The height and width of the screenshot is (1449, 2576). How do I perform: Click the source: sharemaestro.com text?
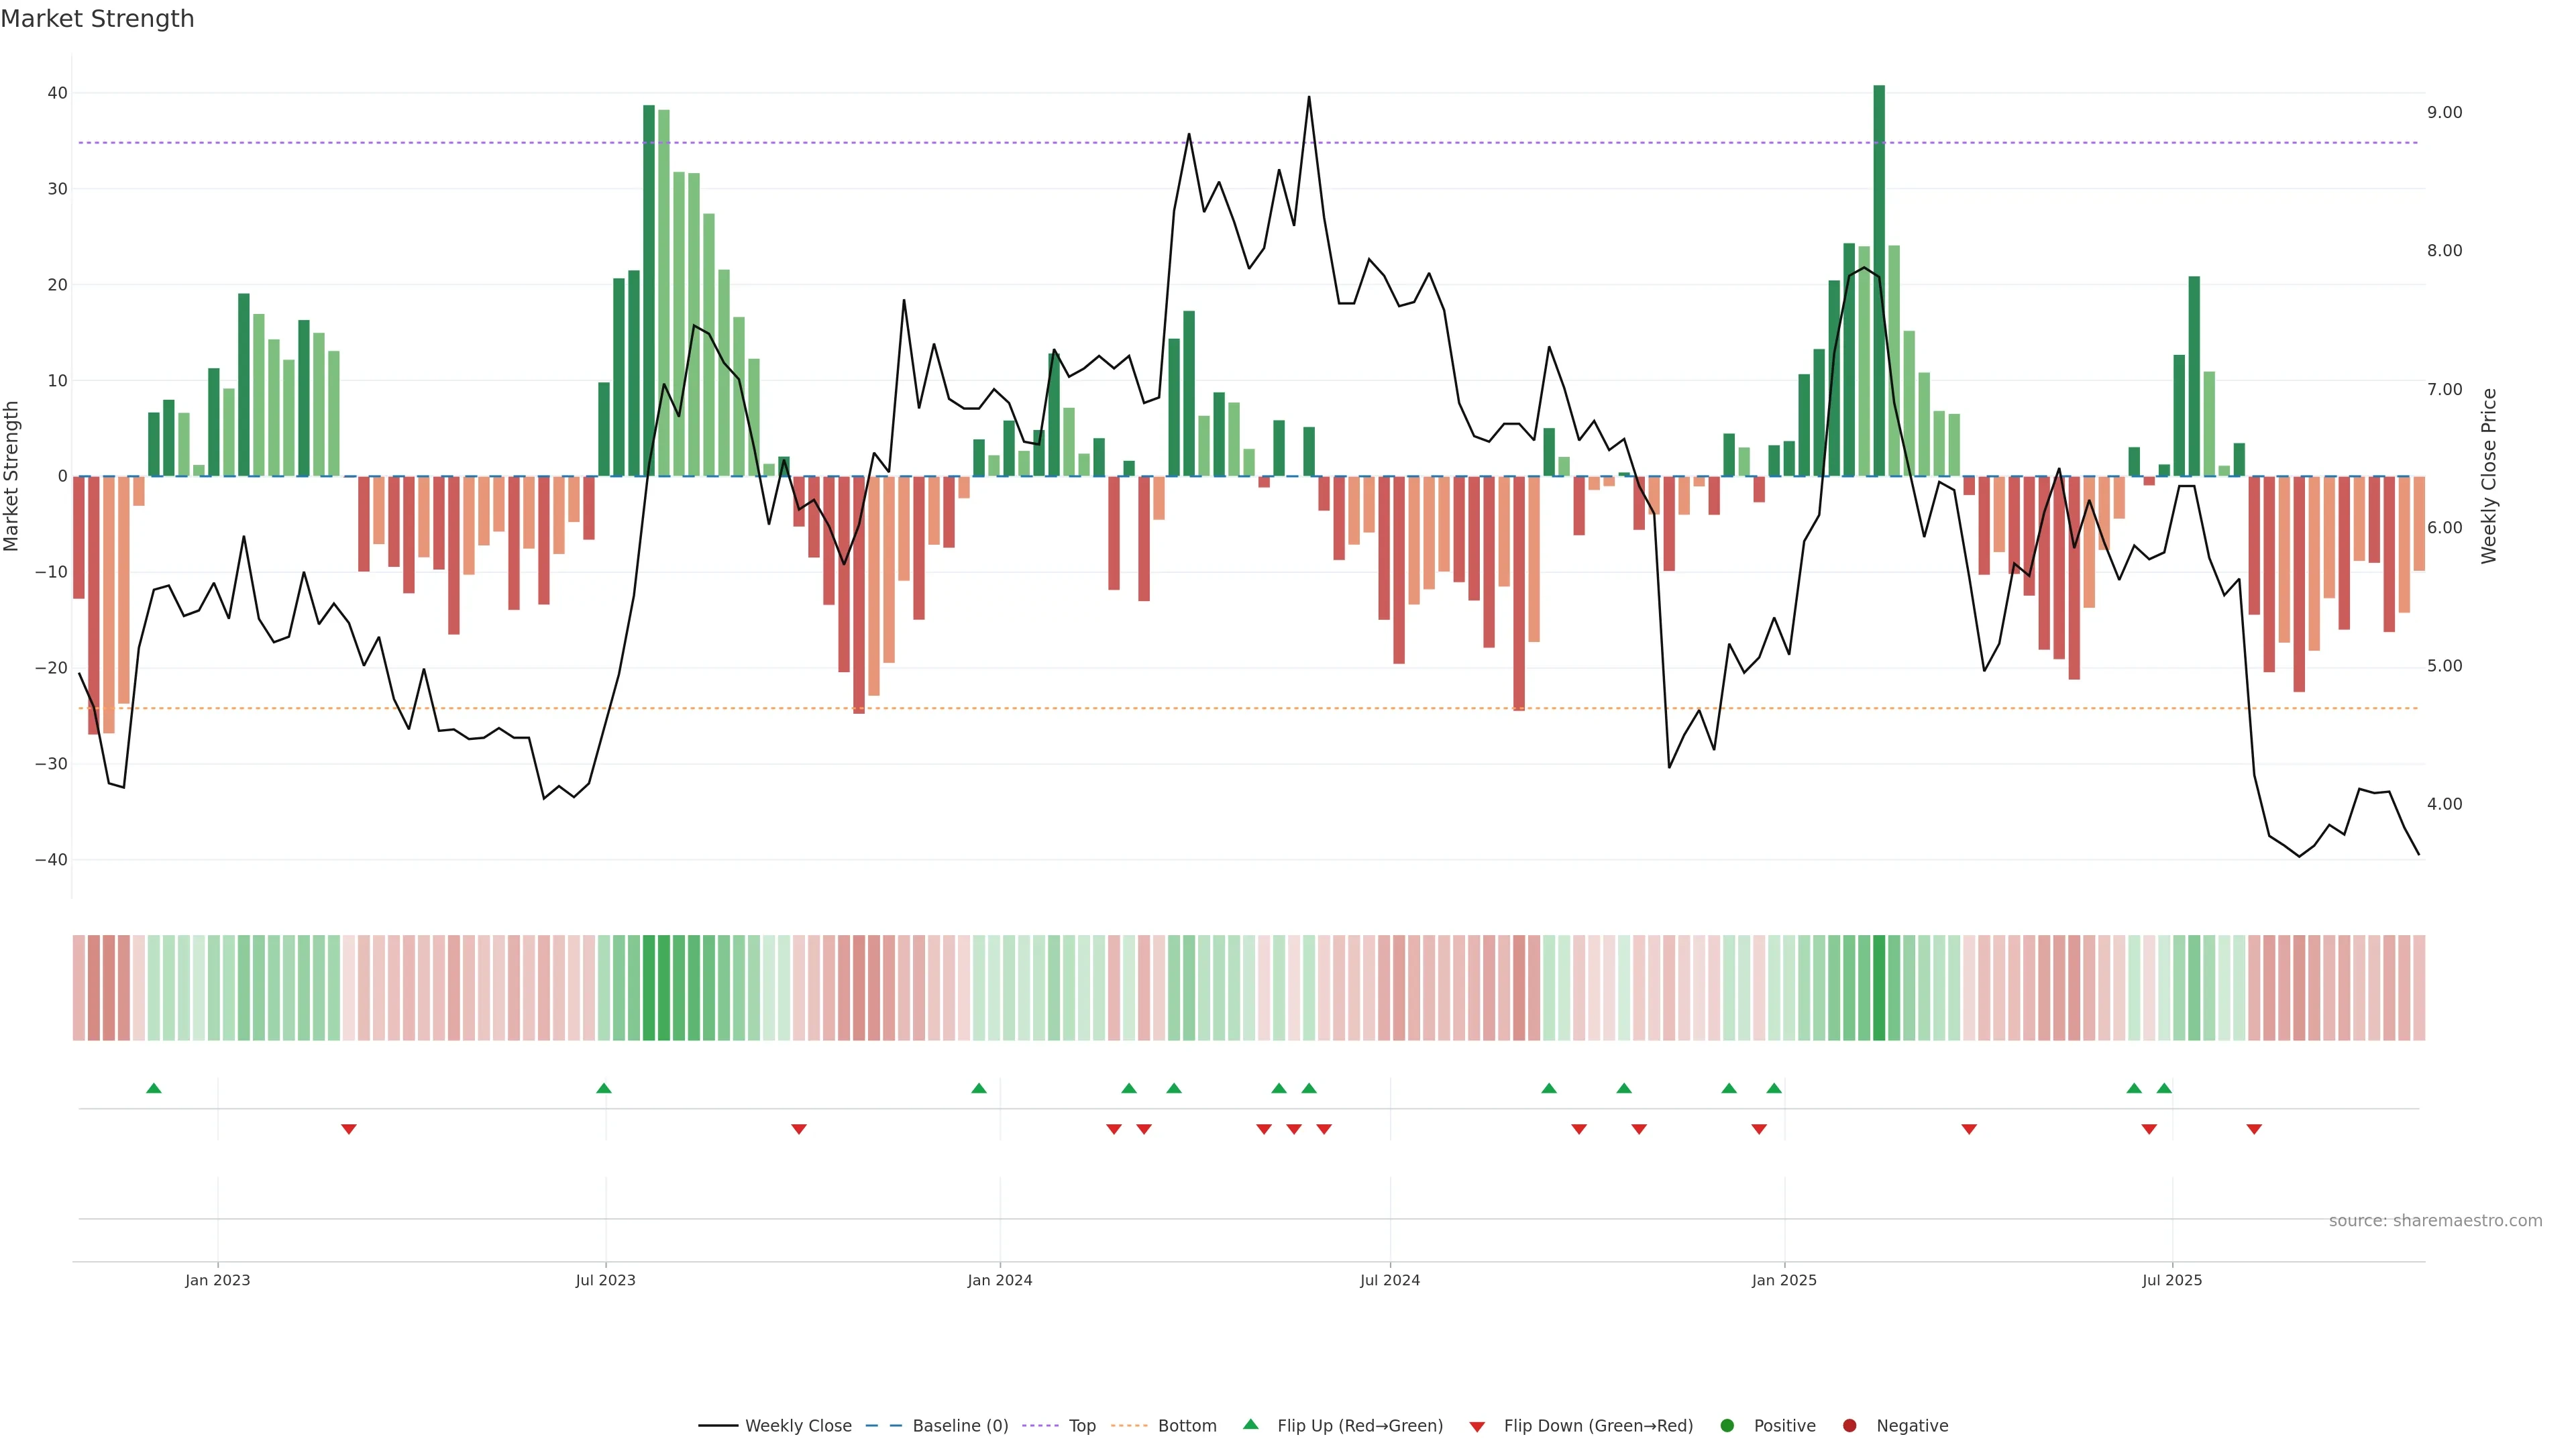[x=2435, y=1221]
